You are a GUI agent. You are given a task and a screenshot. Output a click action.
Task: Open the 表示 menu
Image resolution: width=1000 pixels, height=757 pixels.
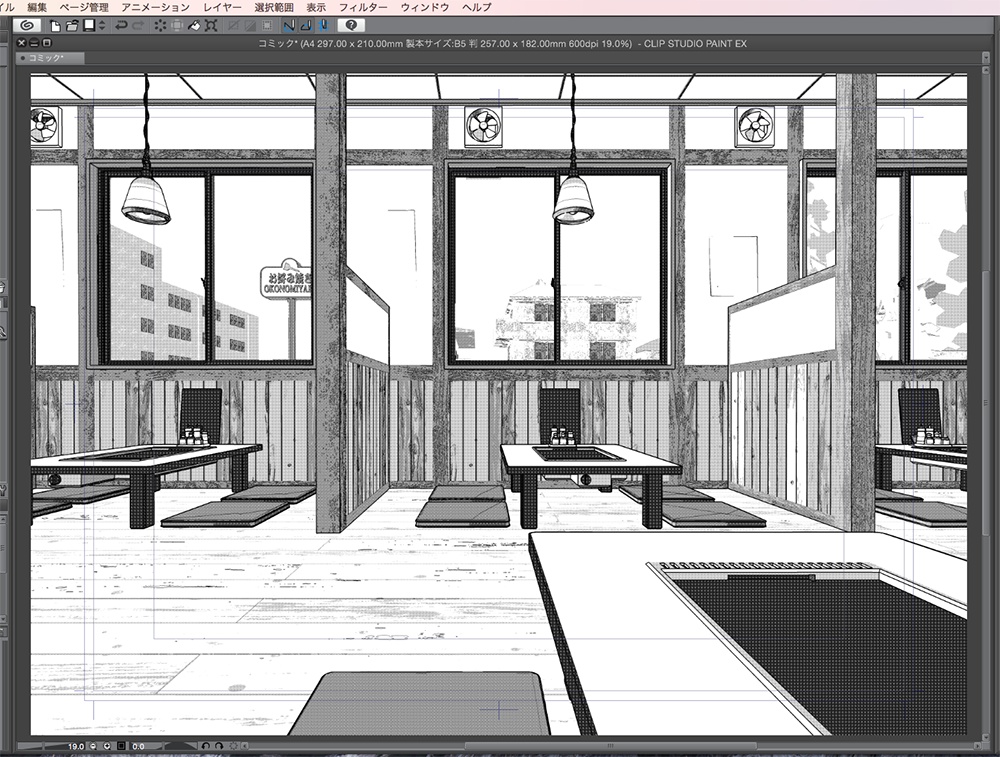click(x=316, y=7)
